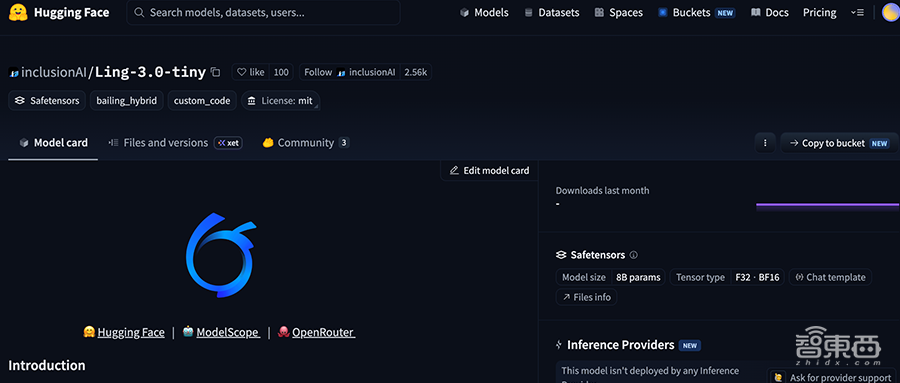Click Copy to bucket button
The width and height of the screenshot is (900, 383).
(x=839, y=143)
